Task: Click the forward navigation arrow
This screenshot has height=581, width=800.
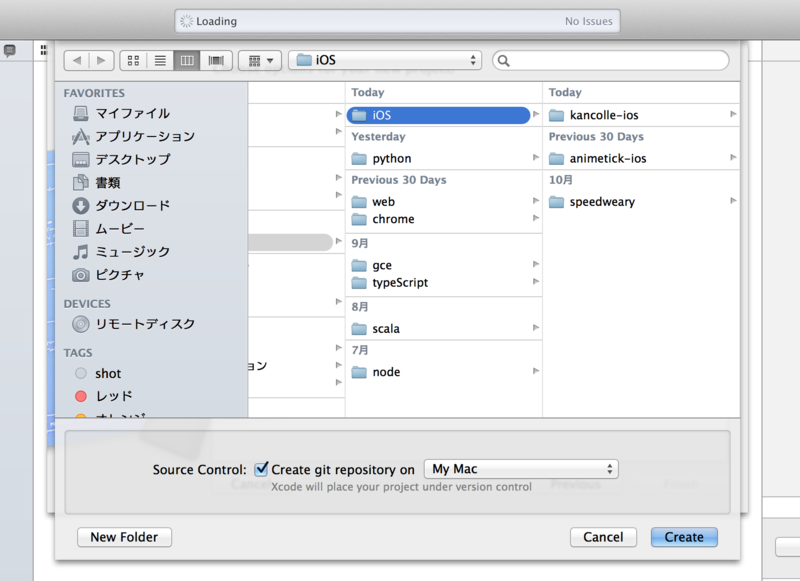Action: pos(103,60)
